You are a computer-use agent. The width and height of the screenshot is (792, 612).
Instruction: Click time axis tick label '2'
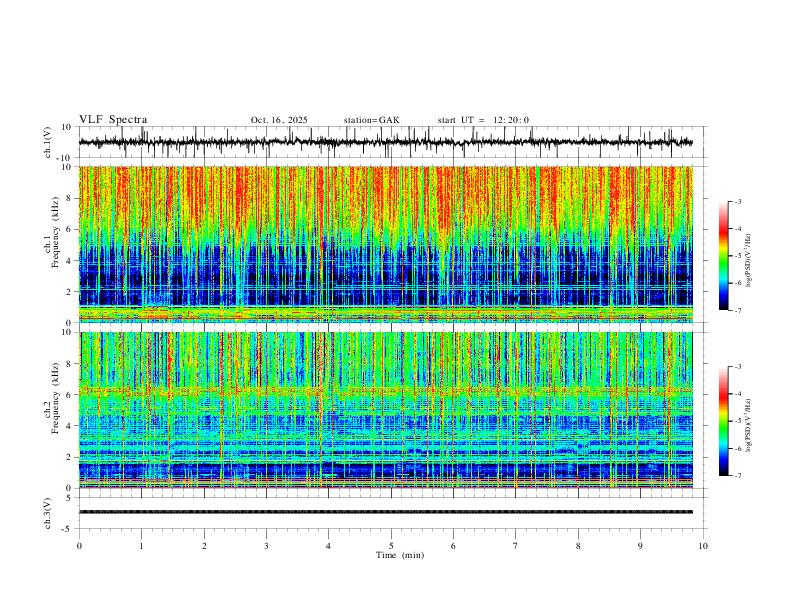[x=204, y=546]
